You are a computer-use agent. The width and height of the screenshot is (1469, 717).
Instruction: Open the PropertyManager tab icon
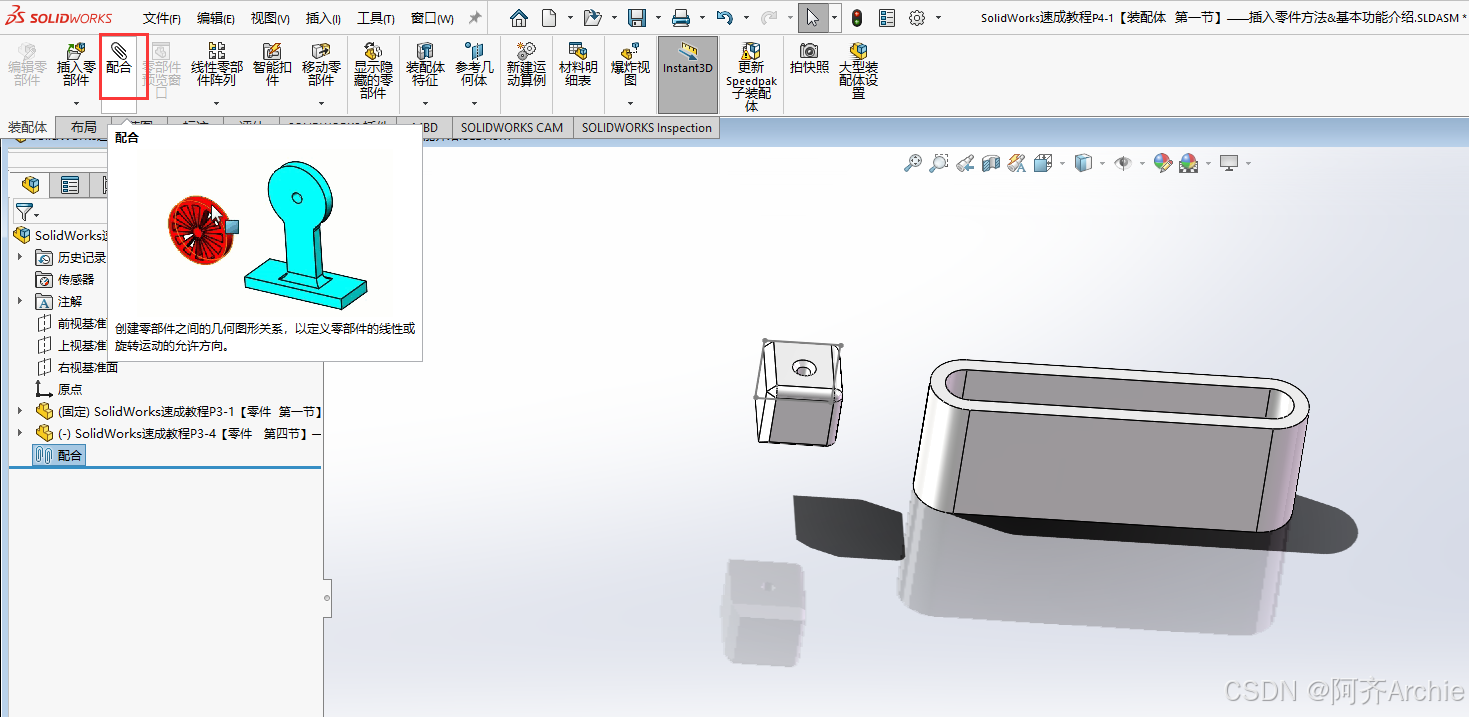[69, 185]
